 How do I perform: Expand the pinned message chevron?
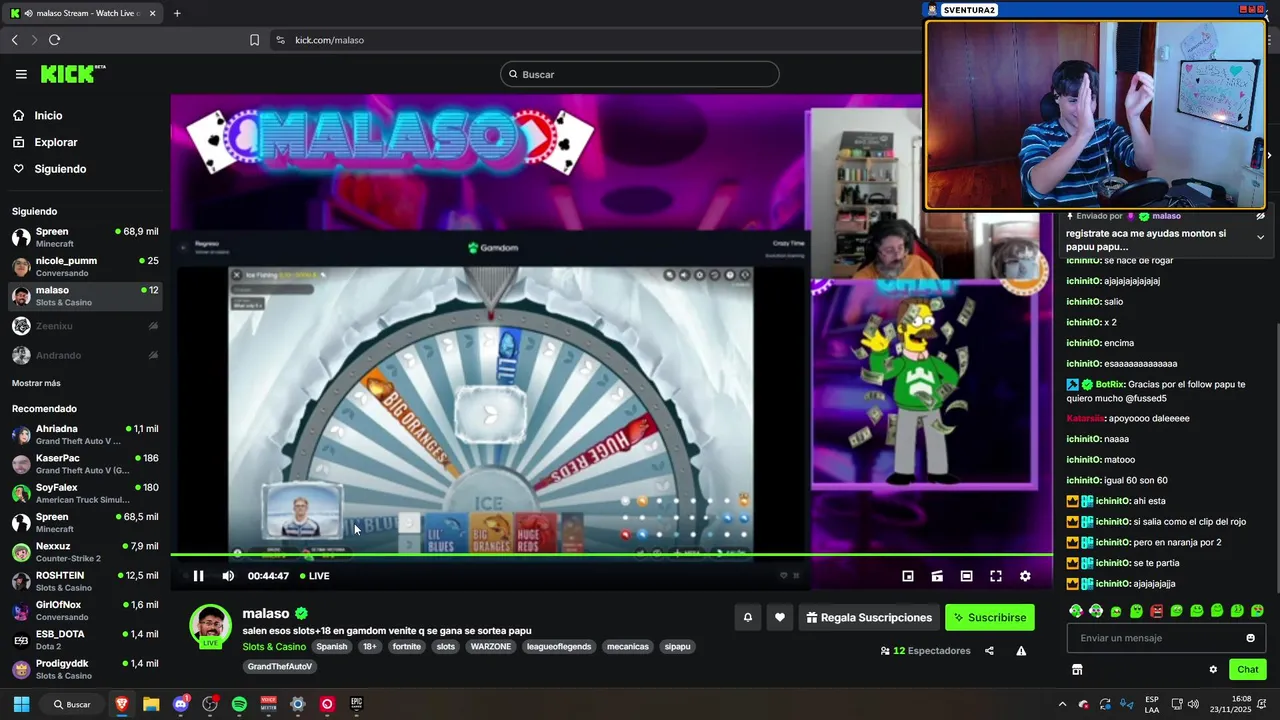tap(1260, 237)
